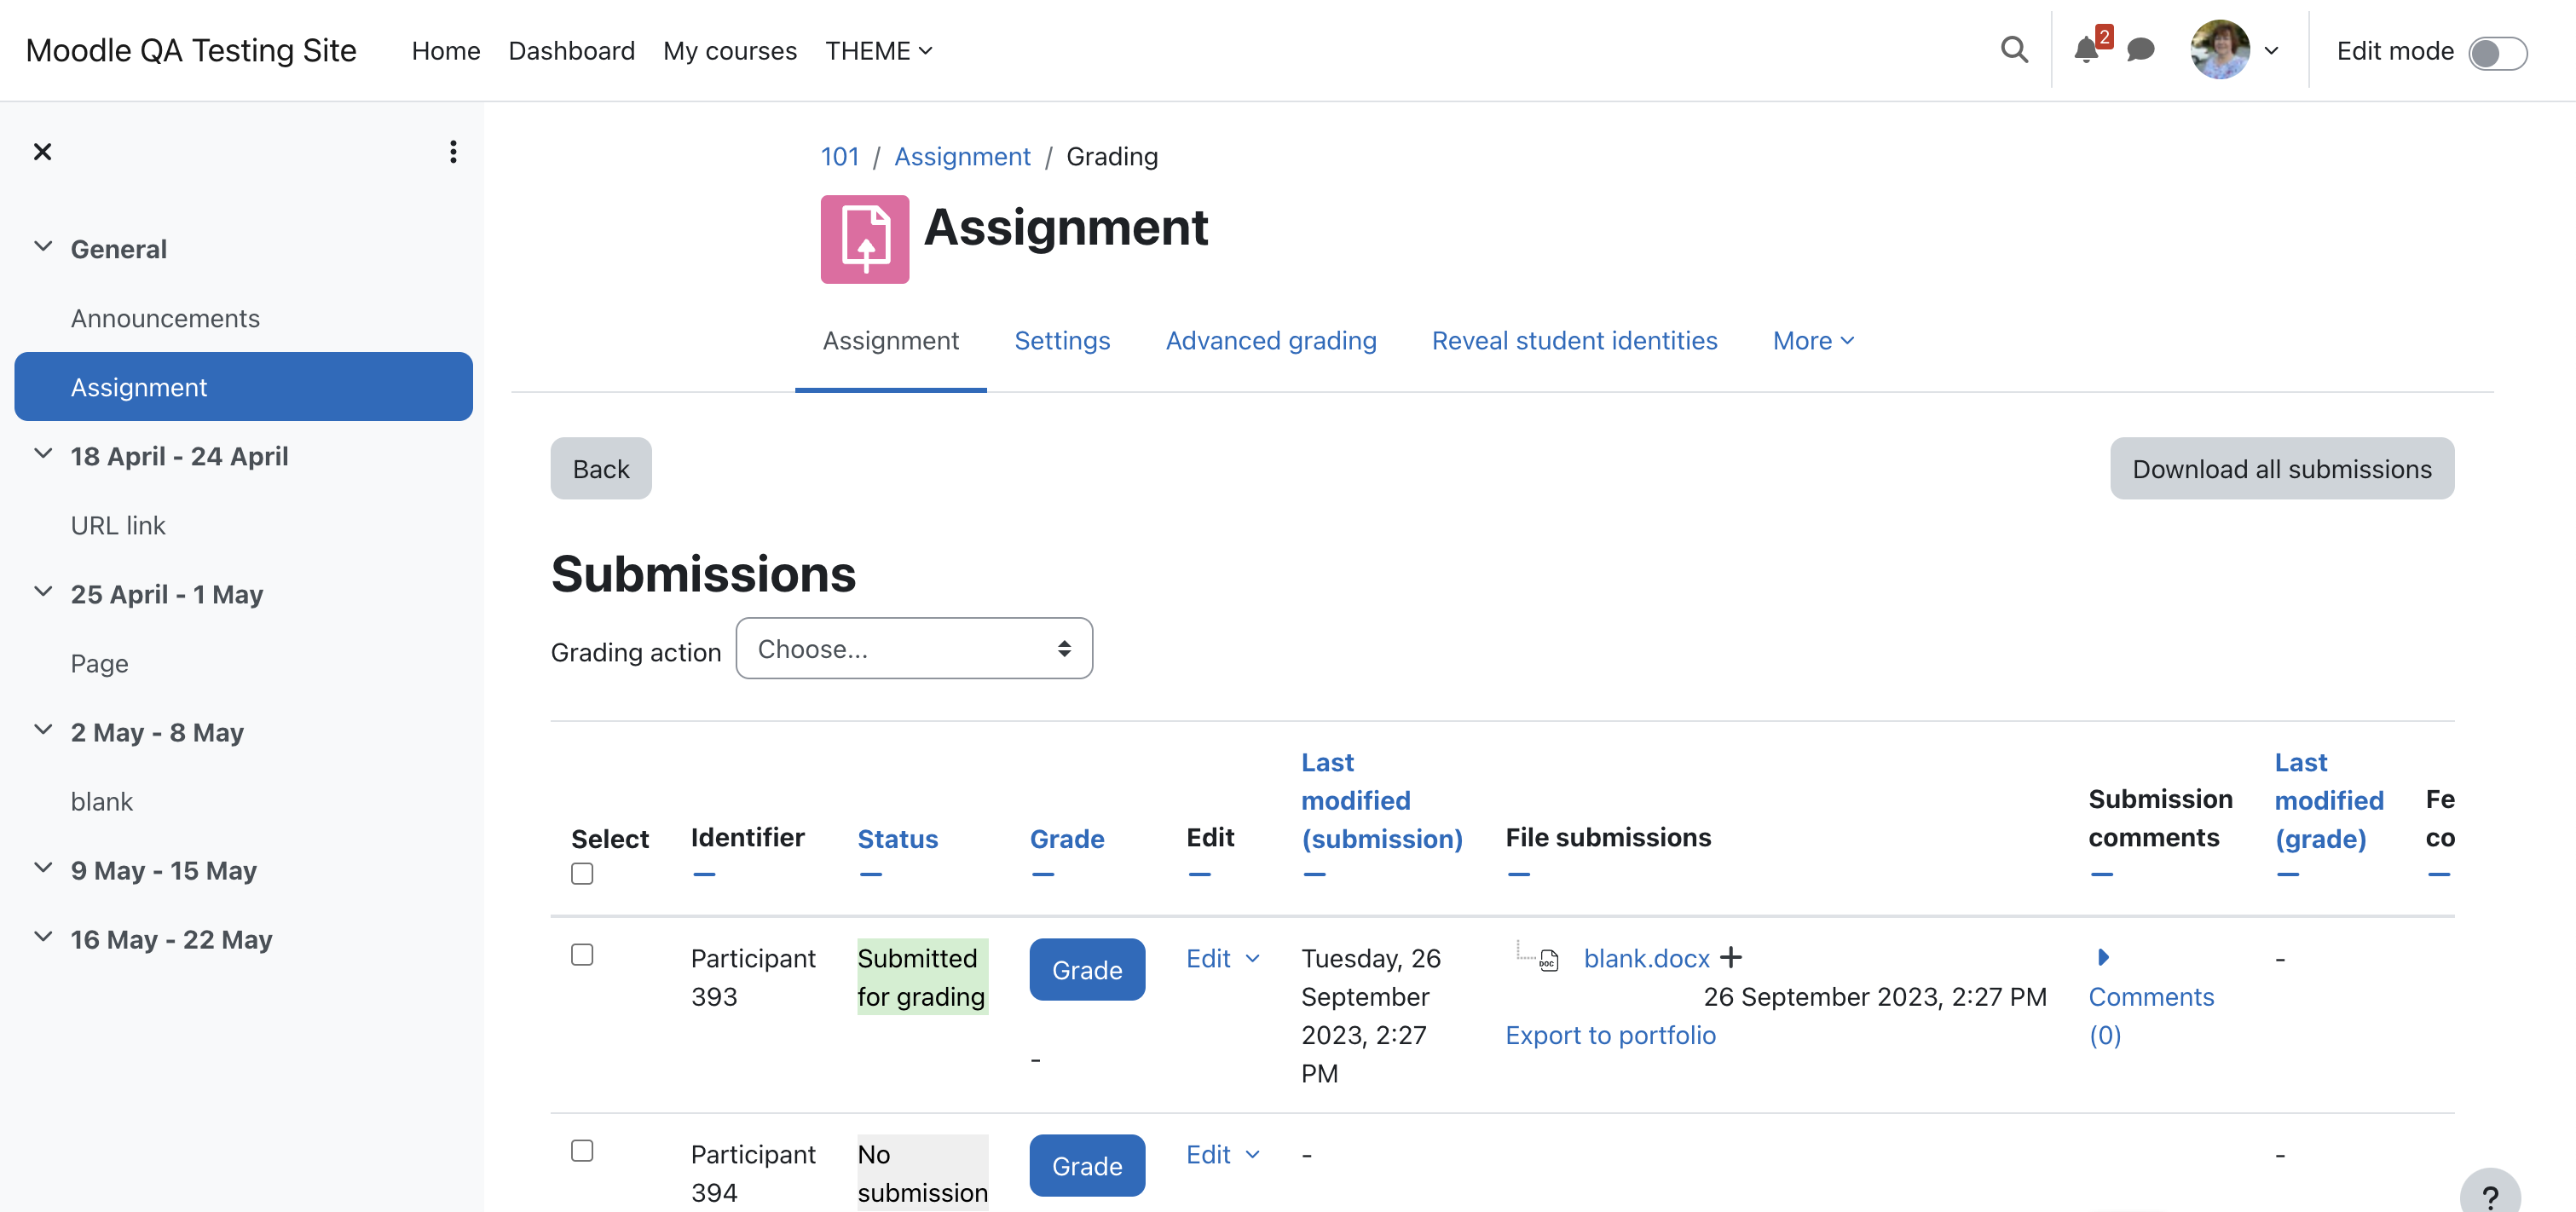Image resolution: width=2576 pixels, height=1212 pixels.
Task: Open the notifications bell icon
Action: point(2086,50)
